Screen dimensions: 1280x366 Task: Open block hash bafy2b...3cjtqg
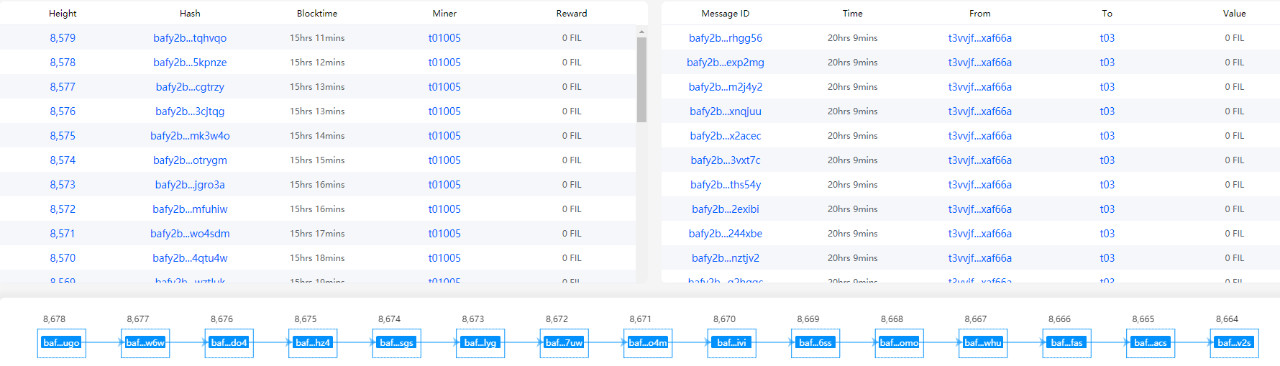pos(190,111)
